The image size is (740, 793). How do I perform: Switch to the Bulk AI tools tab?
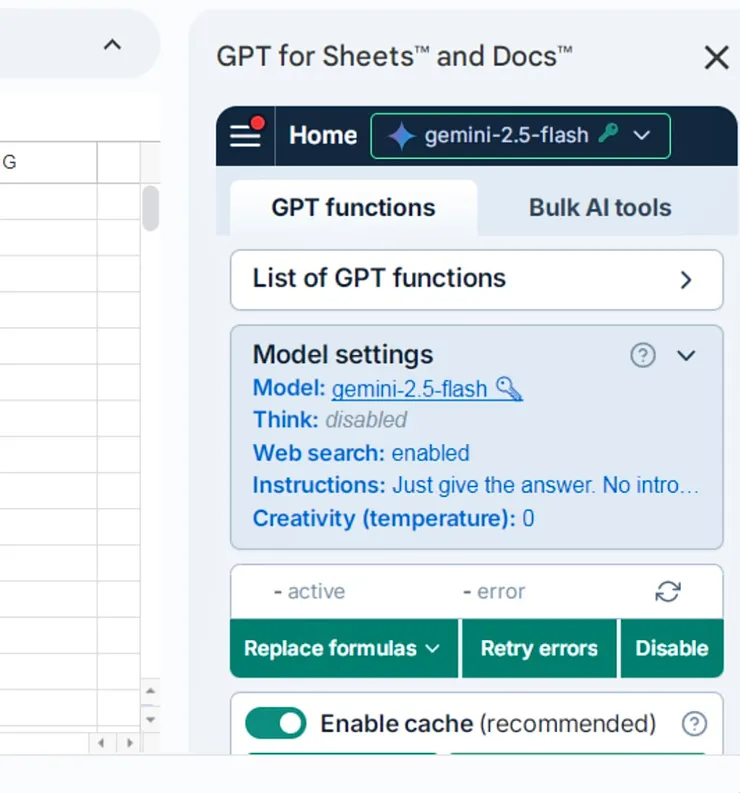[600, 207]
